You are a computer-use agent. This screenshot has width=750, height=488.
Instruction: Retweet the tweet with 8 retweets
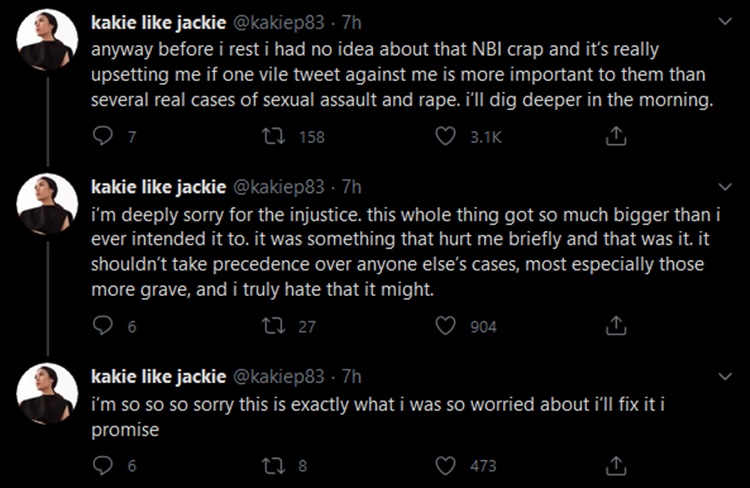point(274,466)
